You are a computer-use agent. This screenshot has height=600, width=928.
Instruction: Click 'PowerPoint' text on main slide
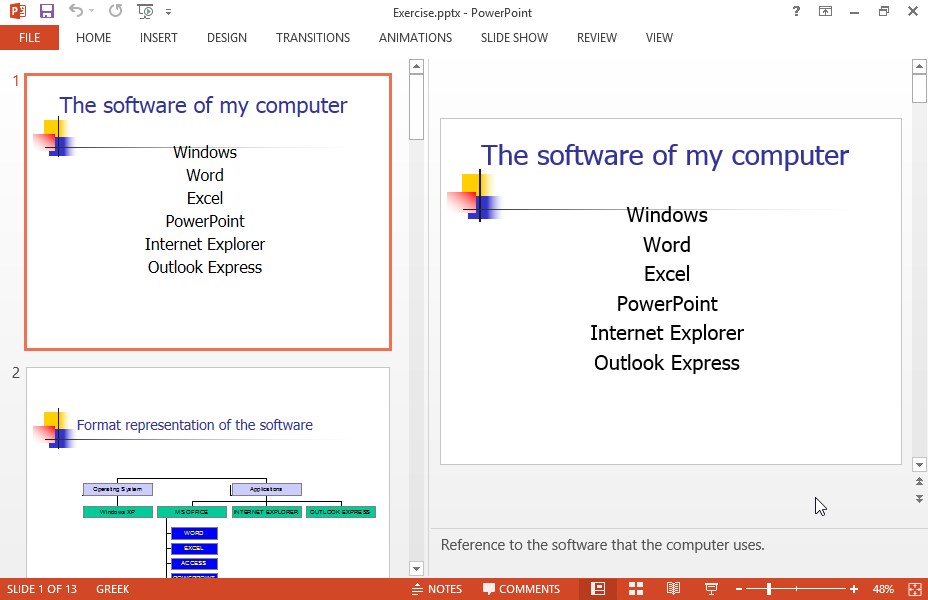click(667, 304)
